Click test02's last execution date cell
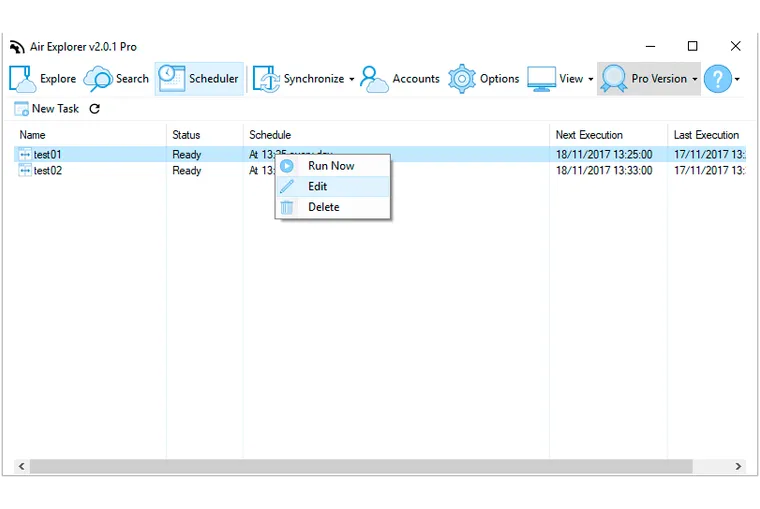 pyautogui.click(x=709, y=171)
